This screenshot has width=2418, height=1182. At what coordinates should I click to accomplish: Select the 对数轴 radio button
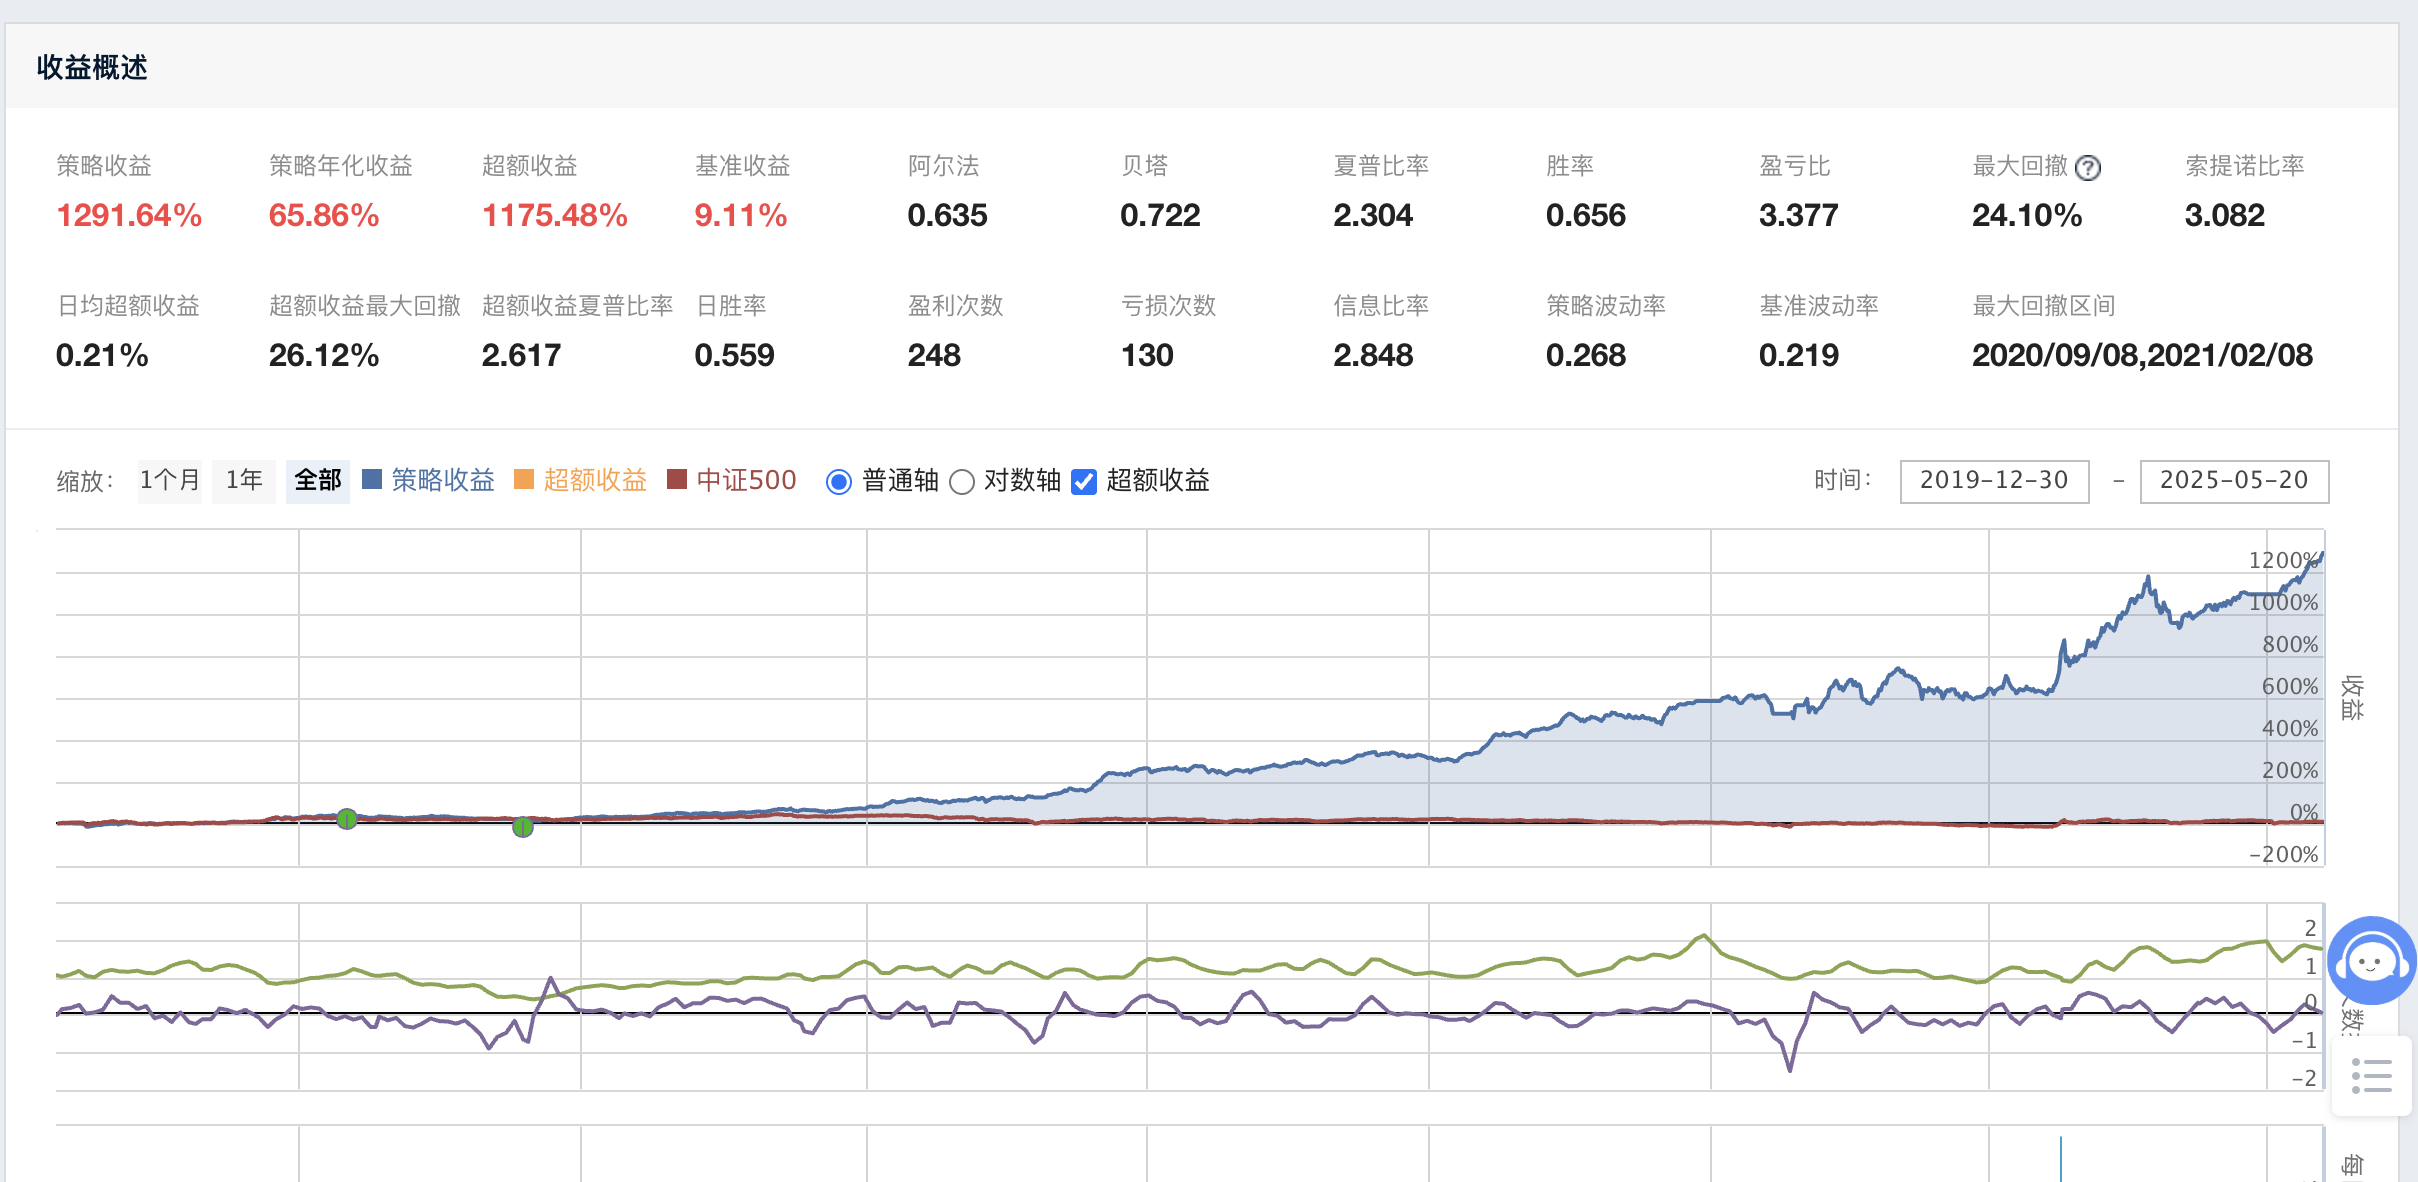click(x=962, y=482)
